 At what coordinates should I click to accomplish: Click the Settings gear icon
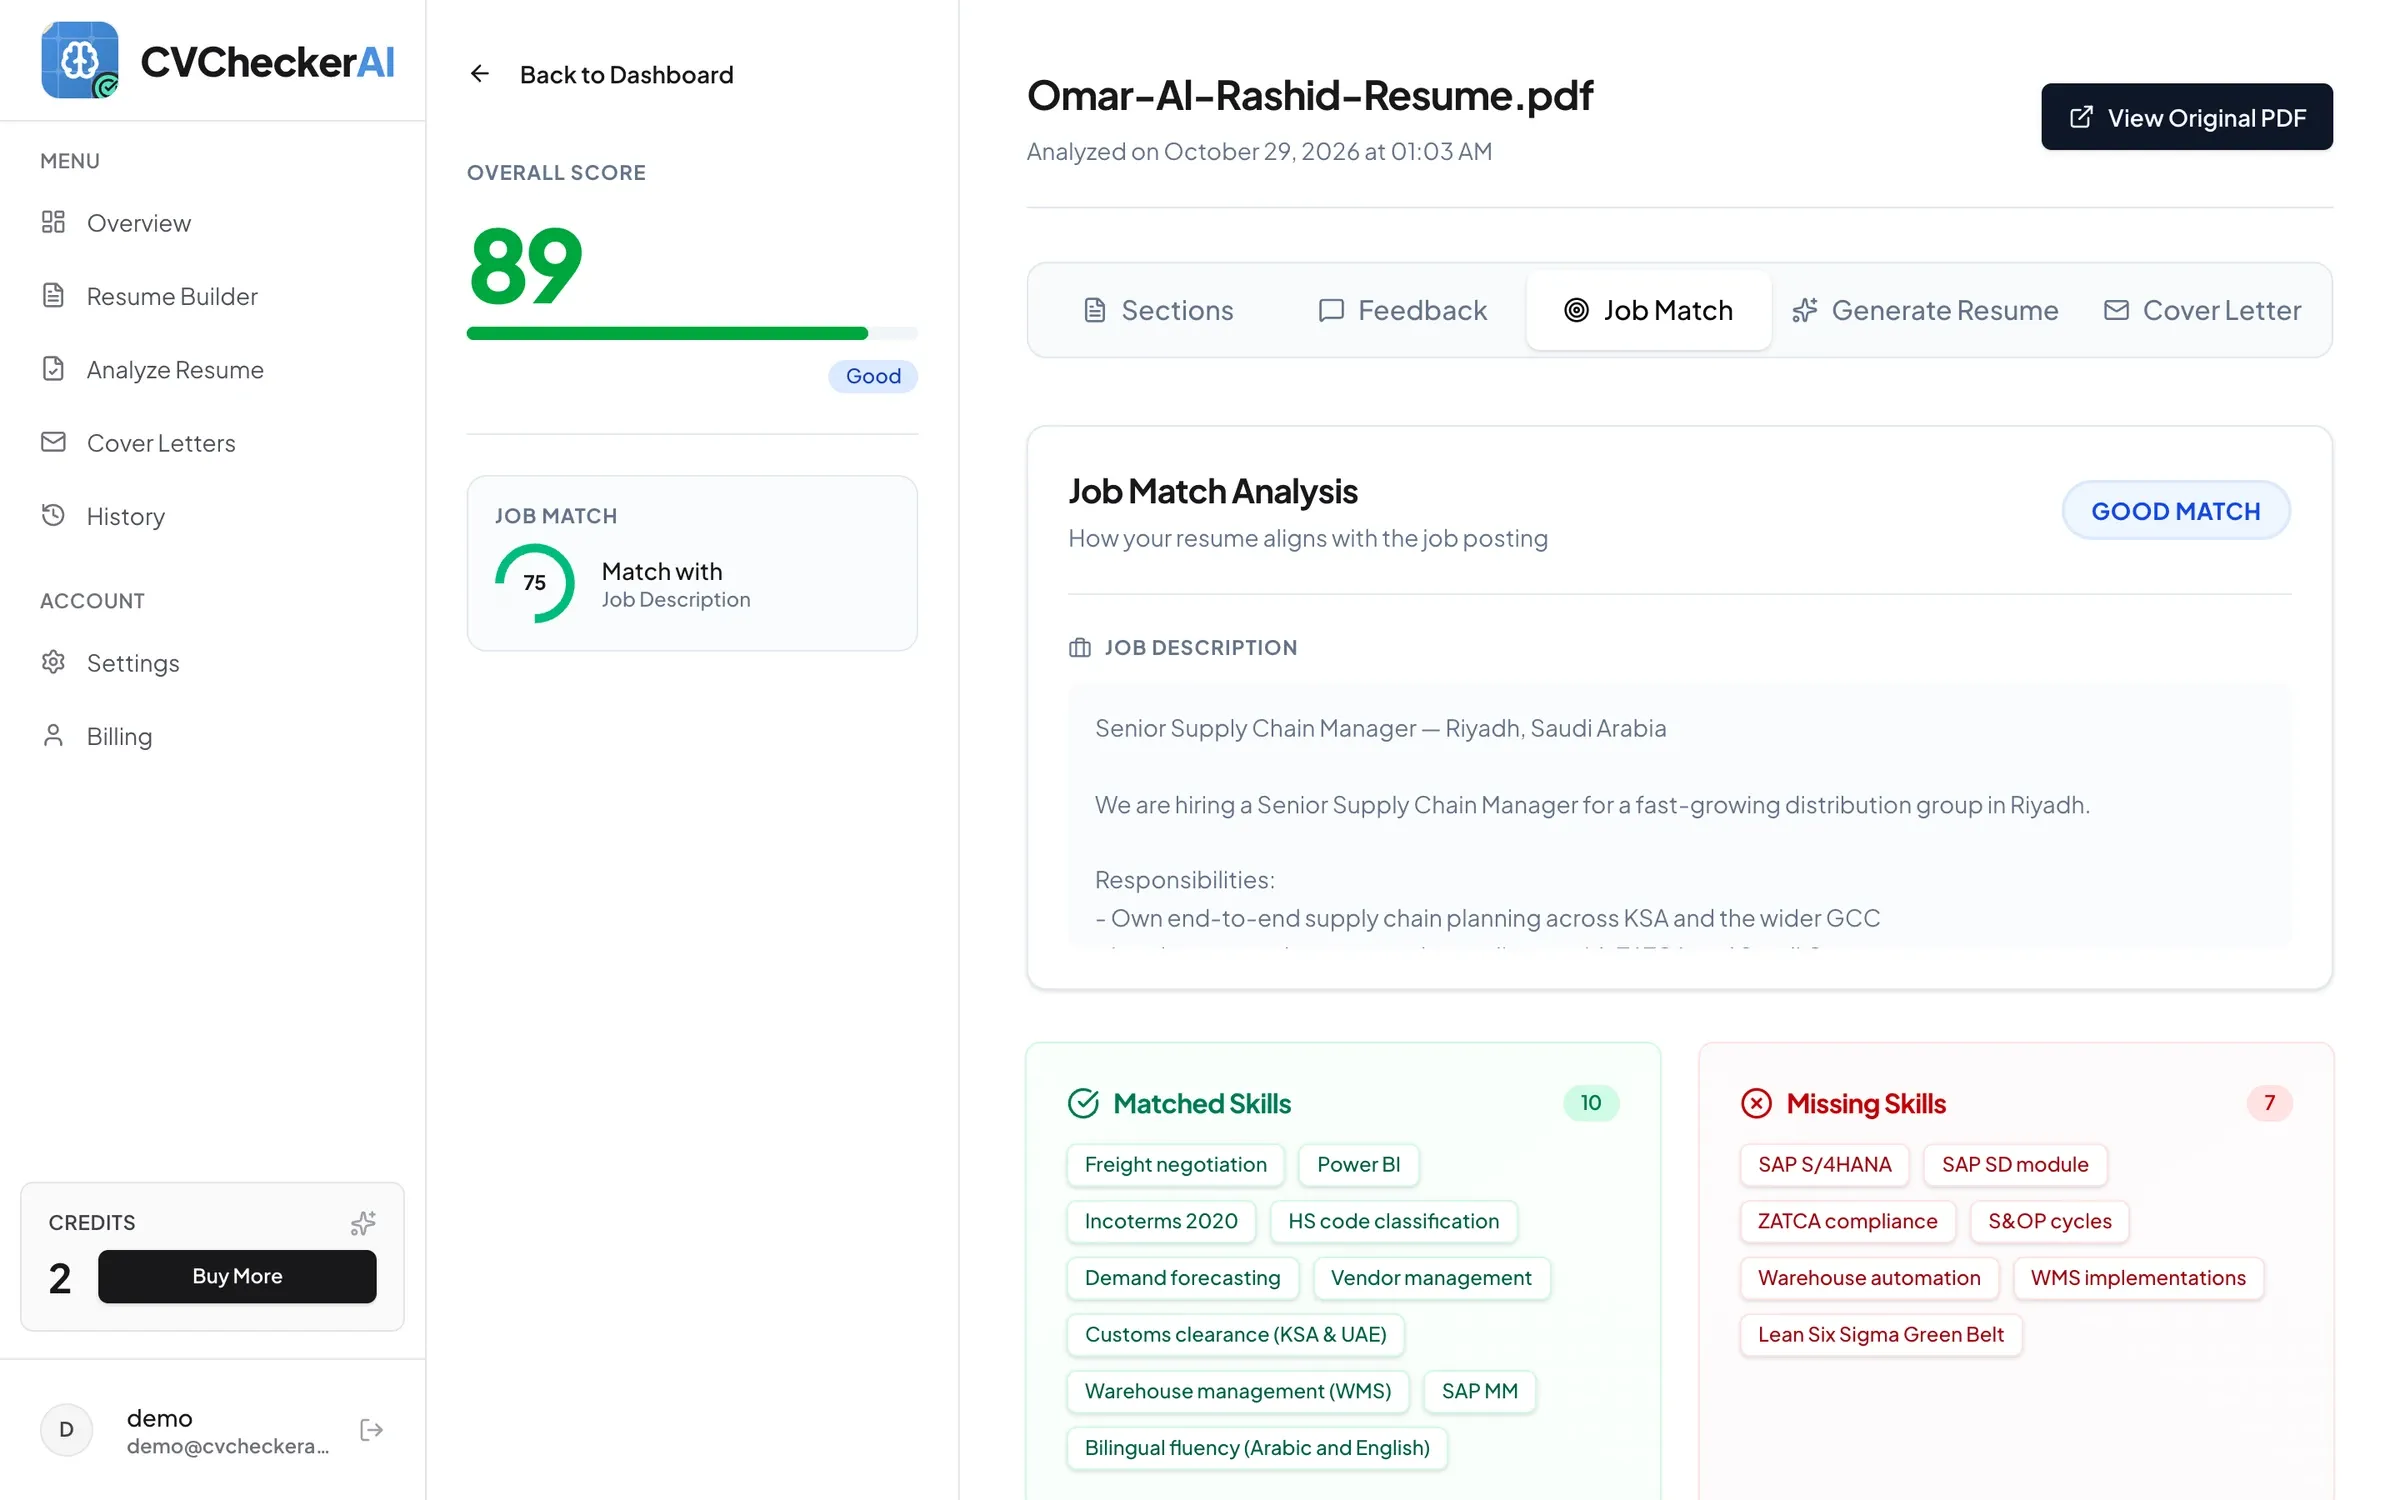click(x=53, y=662)
